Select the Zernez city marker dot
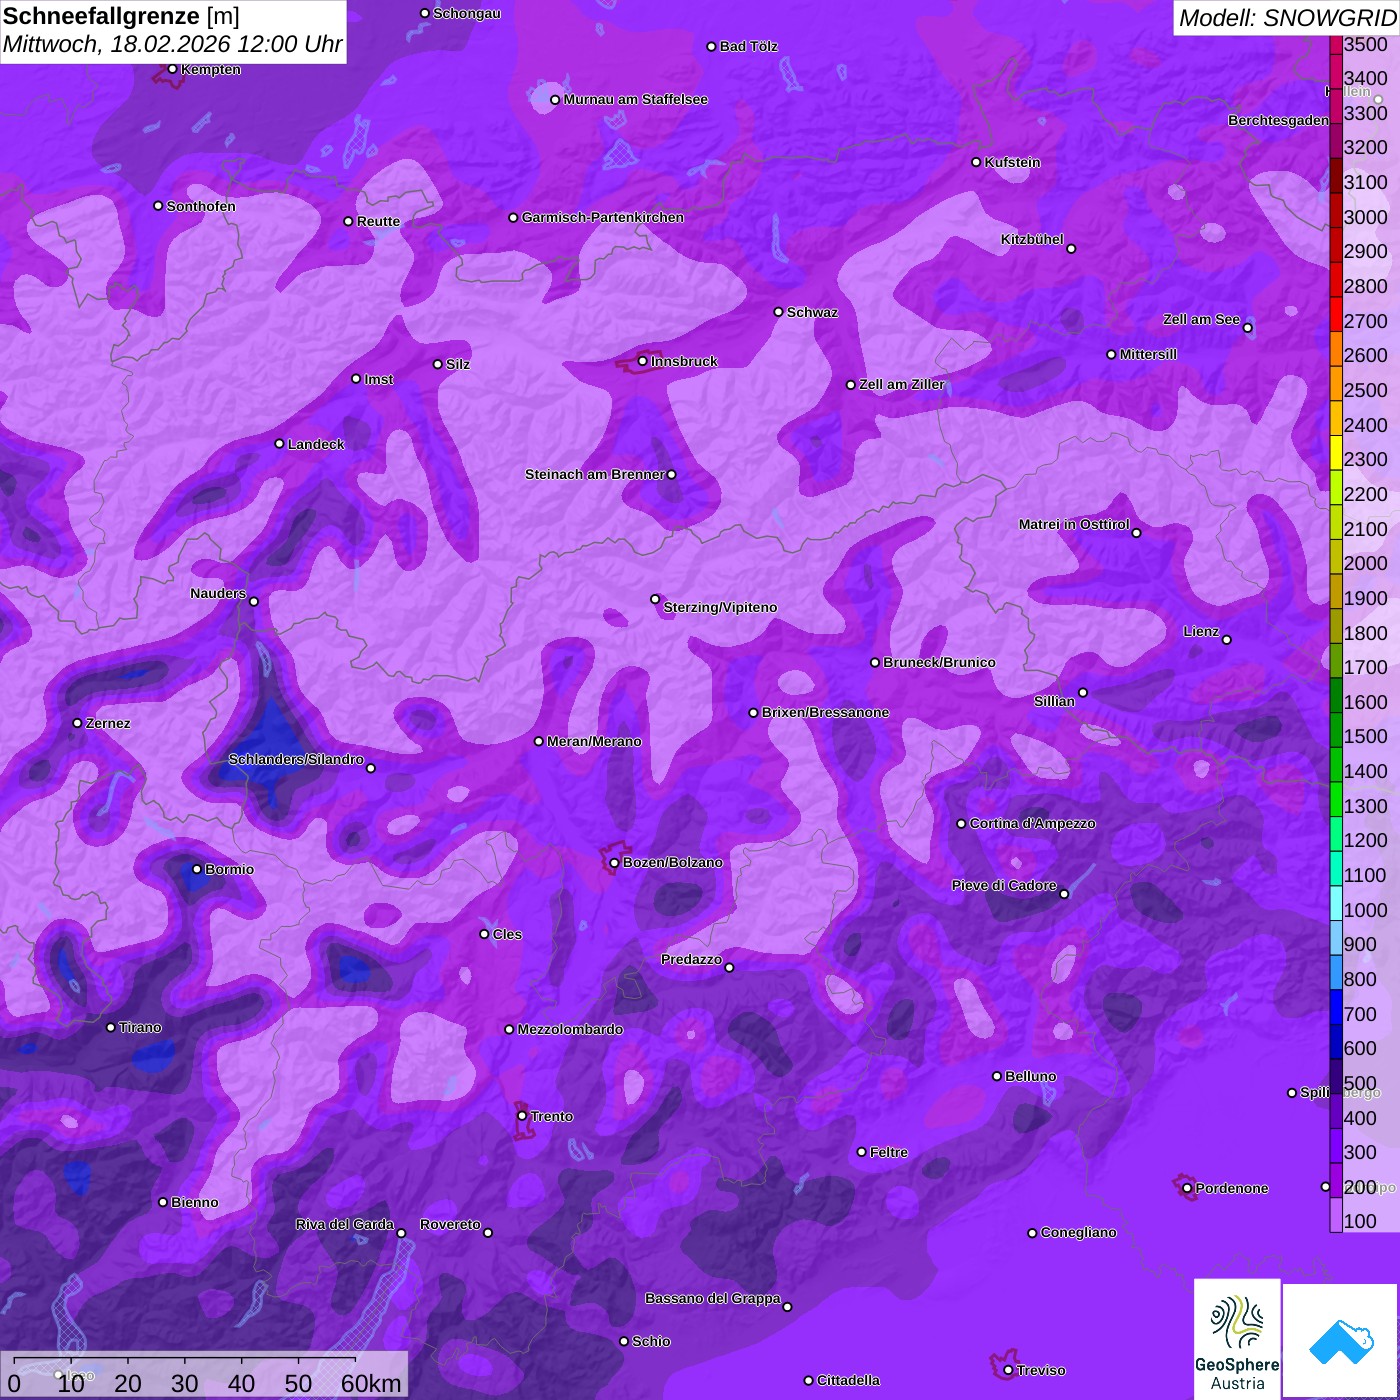Viewport: 1400px width, 1400px height. click(78, 723)
